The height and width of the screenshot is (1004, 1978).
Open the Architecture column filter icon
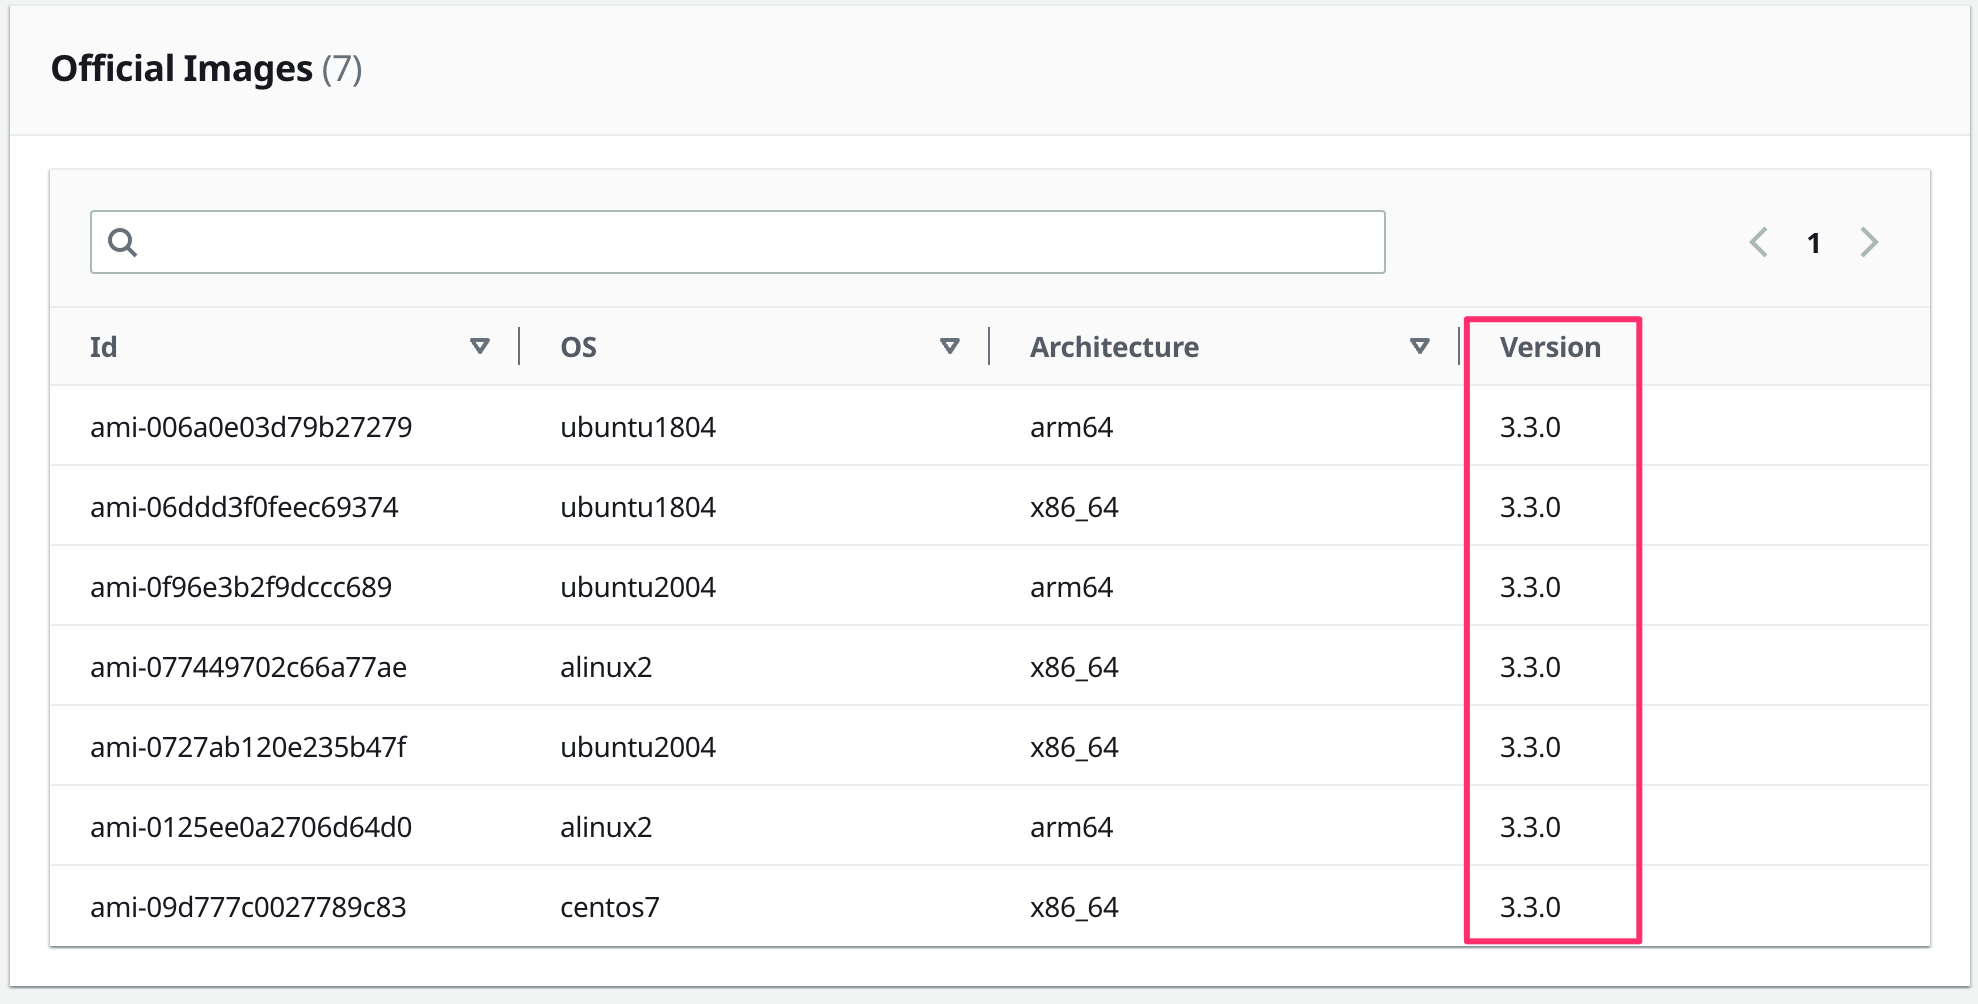1417,345
